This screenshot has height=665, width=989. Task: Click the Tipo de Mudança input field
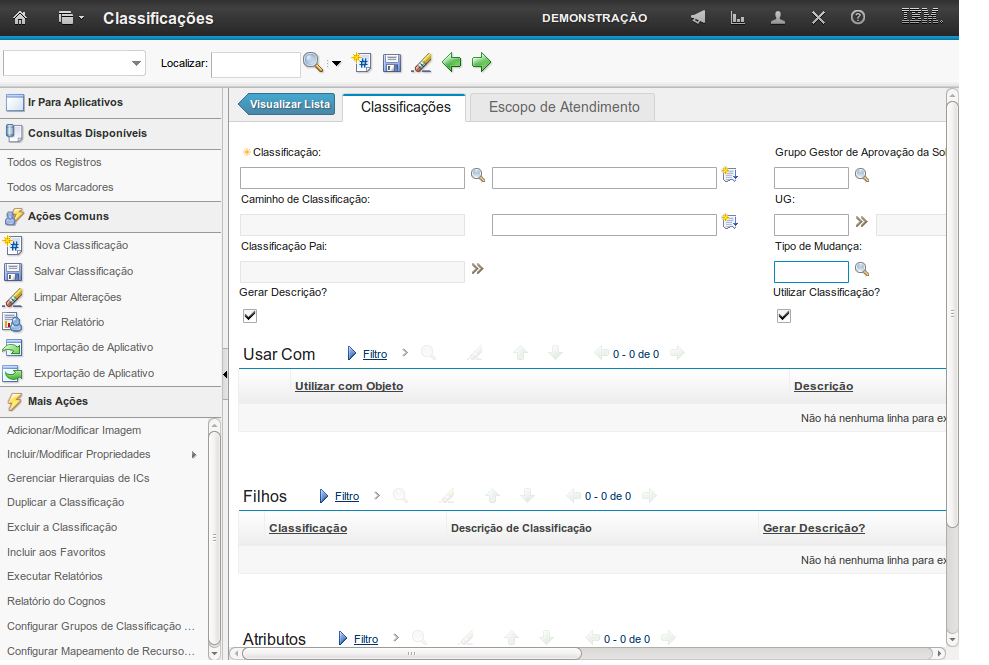pos(811,271)
